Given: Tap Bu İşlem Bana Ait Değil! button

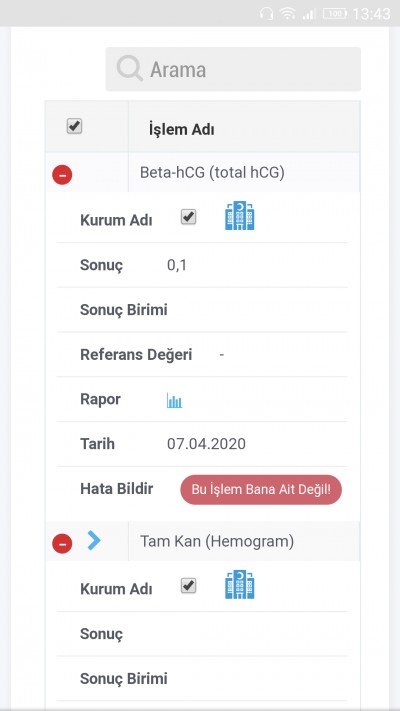Looking at the screenshot, I should tap(261, 490).
